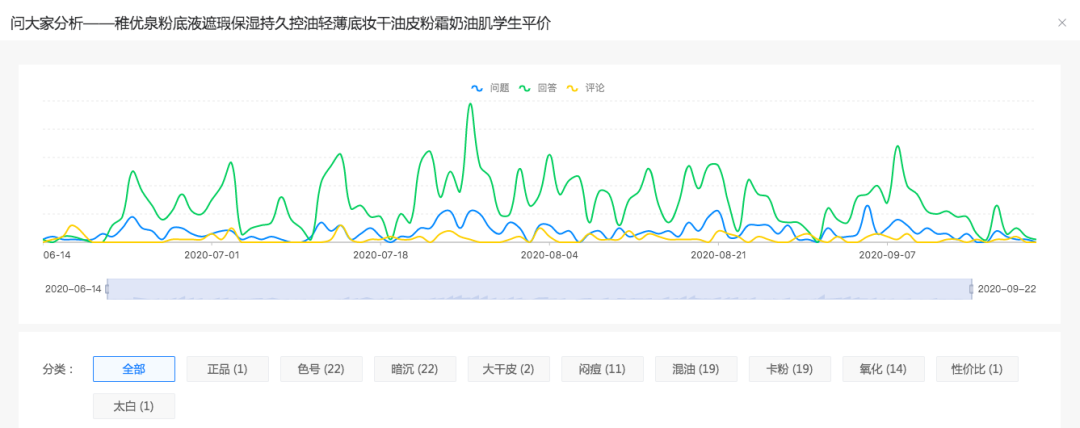
Task: Click the 2020-08-21 axis label
Action: 718,255
